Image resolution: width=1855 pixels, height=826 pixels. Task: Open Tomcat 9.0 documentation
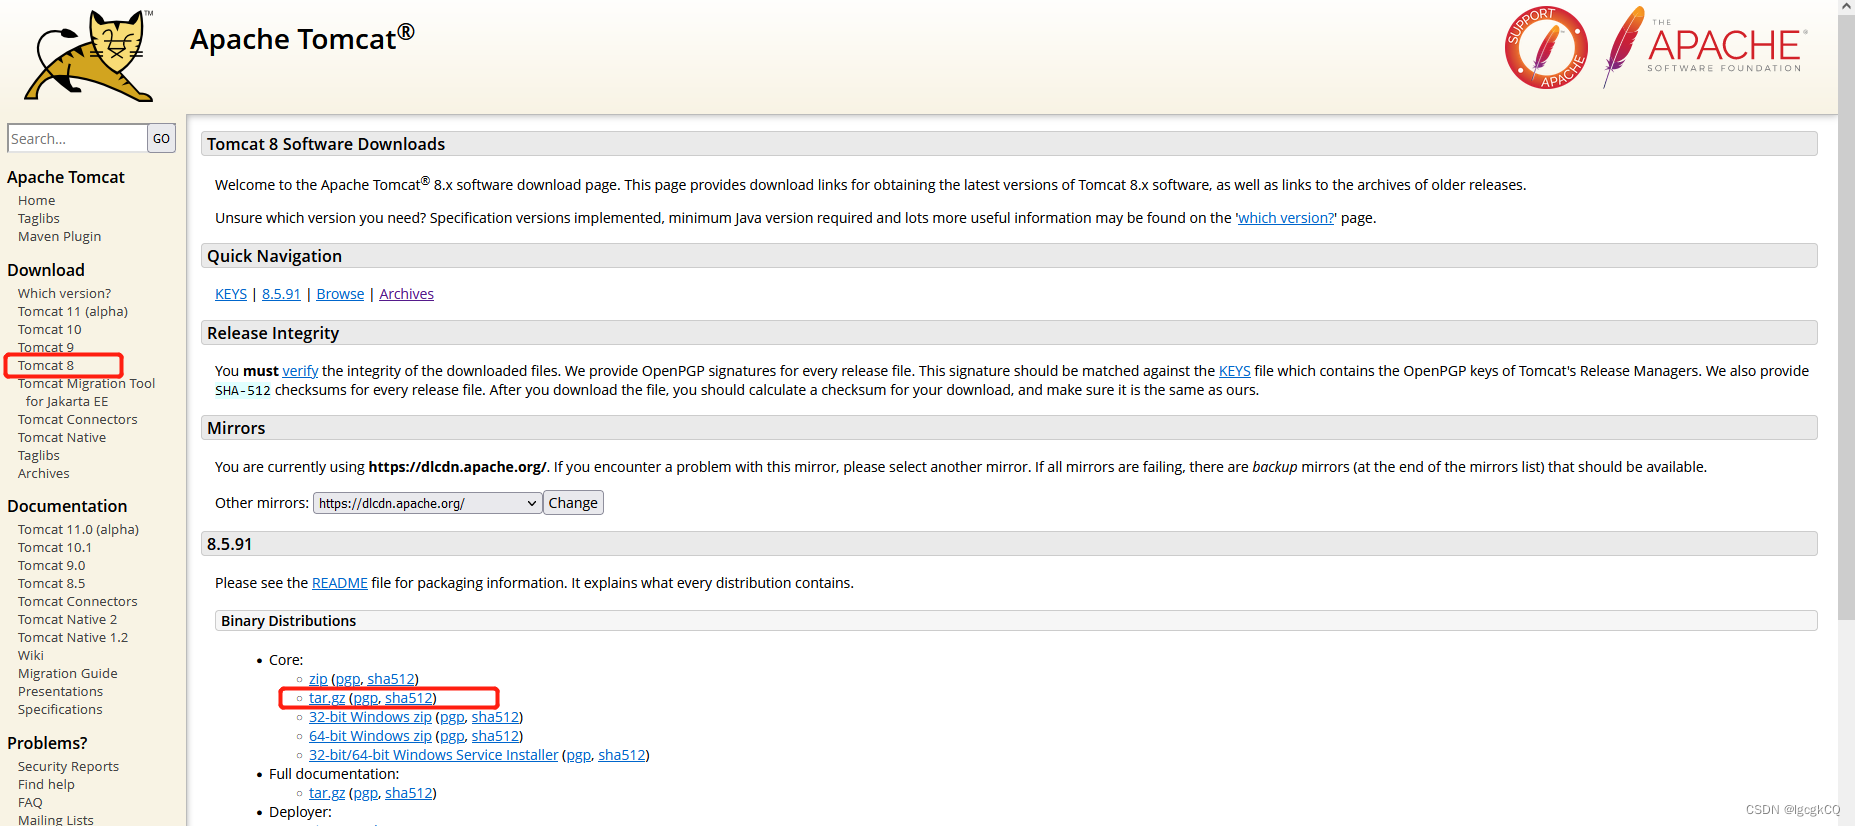coord(51,565)
